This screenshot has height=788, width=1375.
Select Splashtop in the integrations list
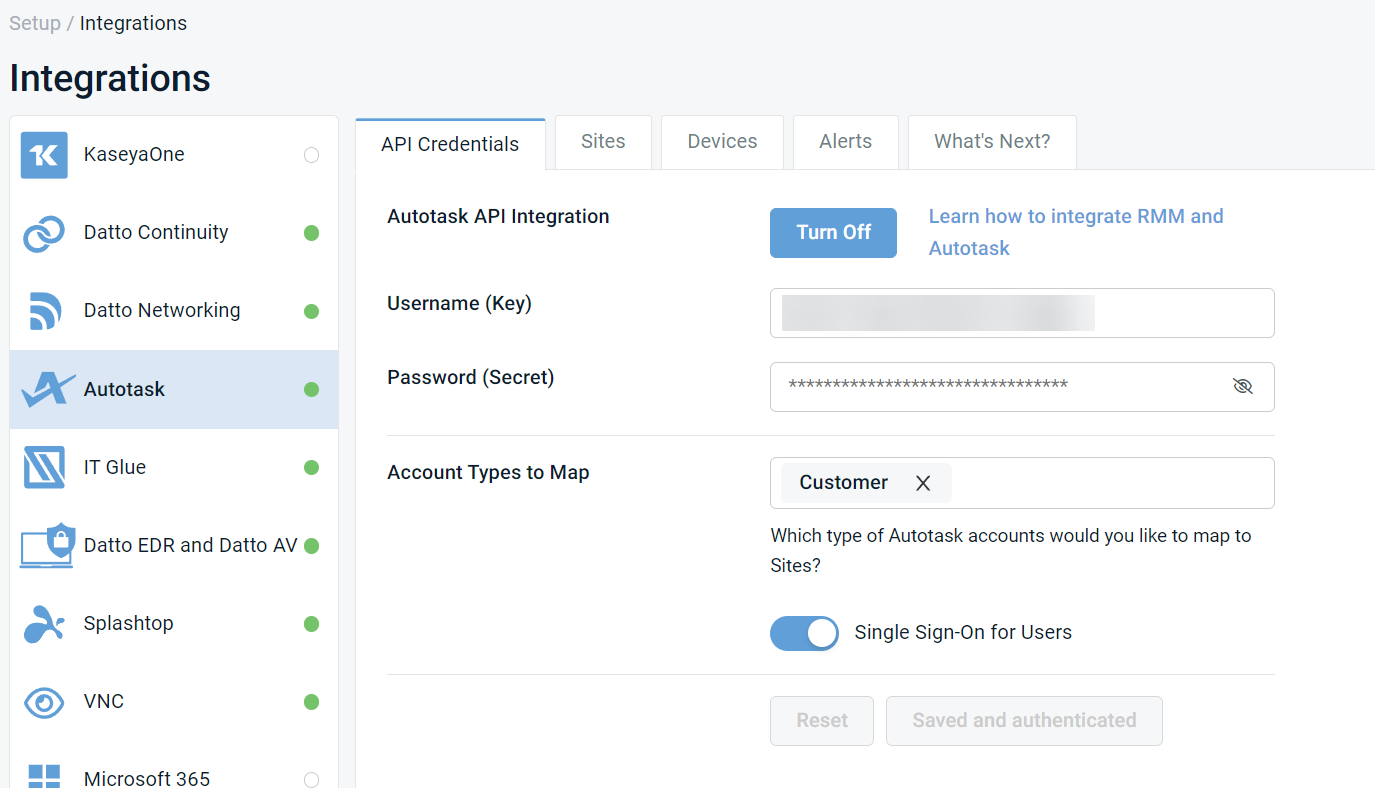pyautogui.click(x=174, y=624)
